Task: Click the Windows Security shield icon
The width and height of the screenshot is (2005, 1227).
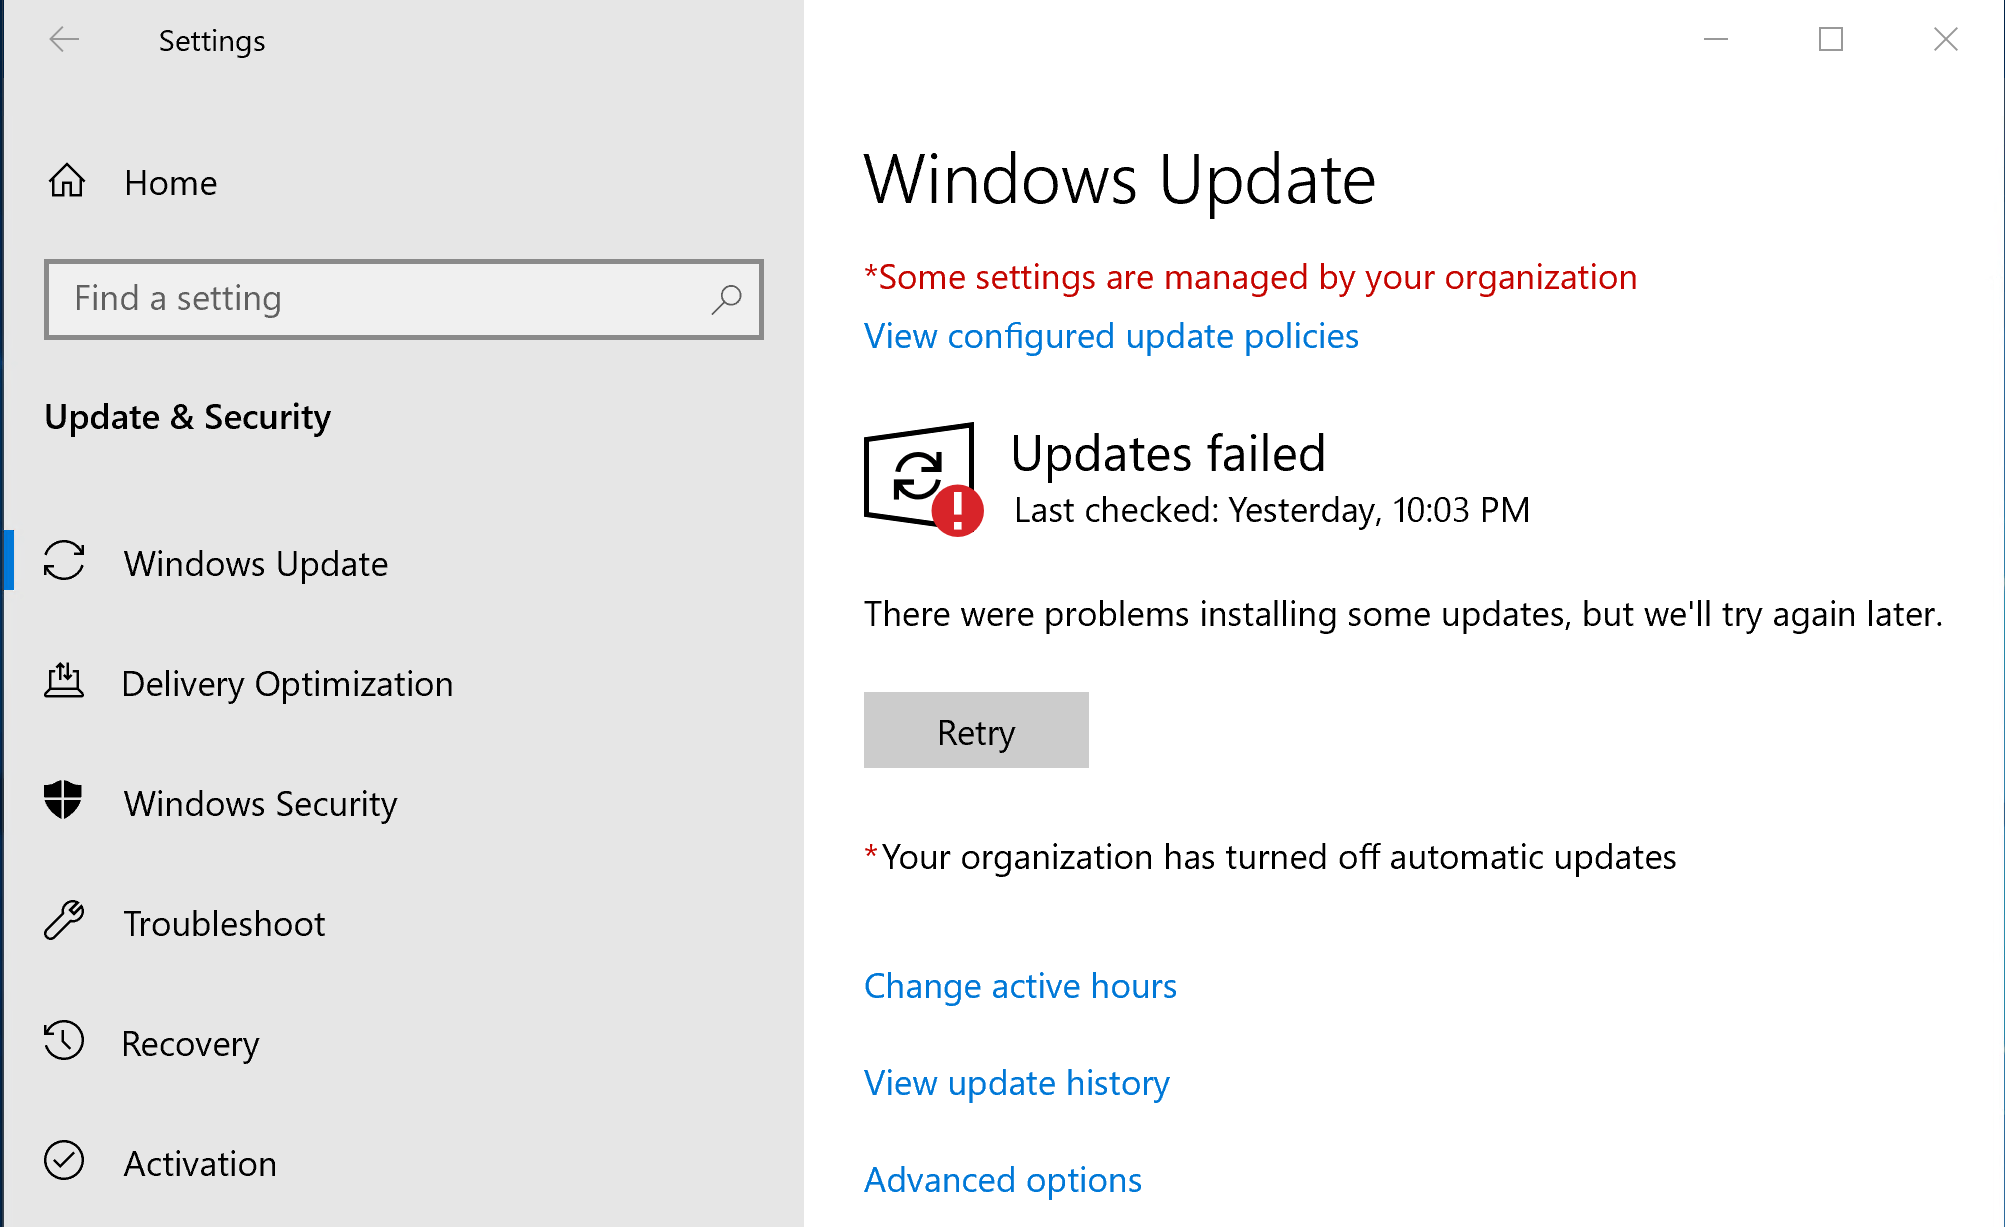Action: click(63, 801)
